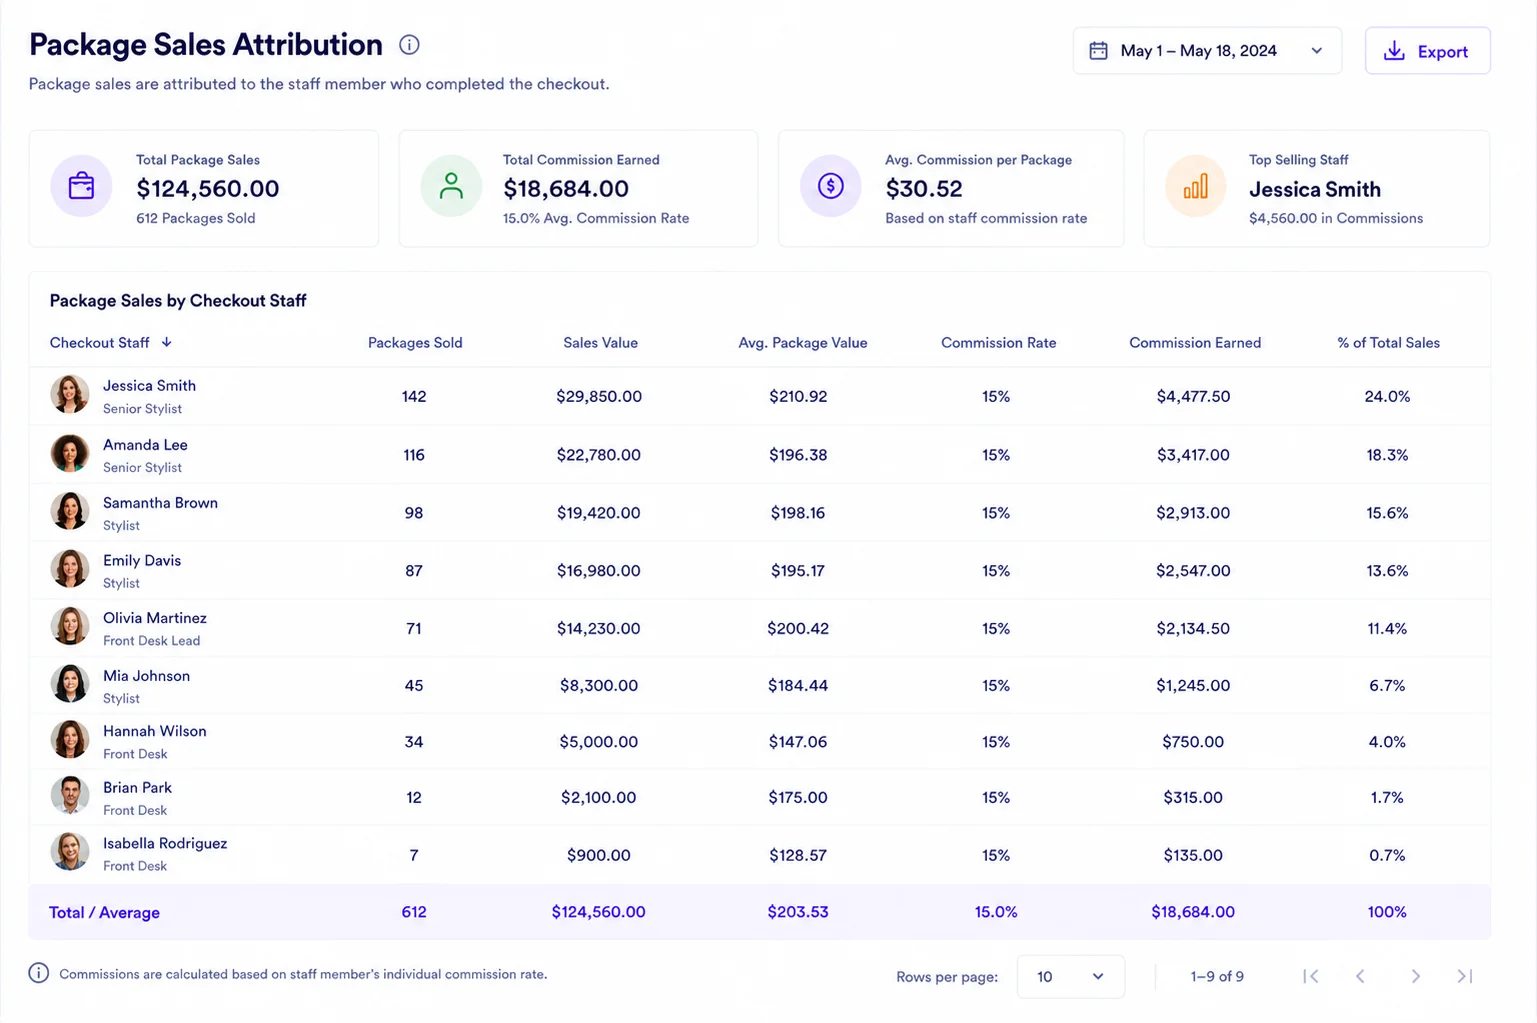The width and height of the screenshot is (1537, 1023).
Task: Click the $124,560.00 Total Package Sales figure
Action: [208, 189]
